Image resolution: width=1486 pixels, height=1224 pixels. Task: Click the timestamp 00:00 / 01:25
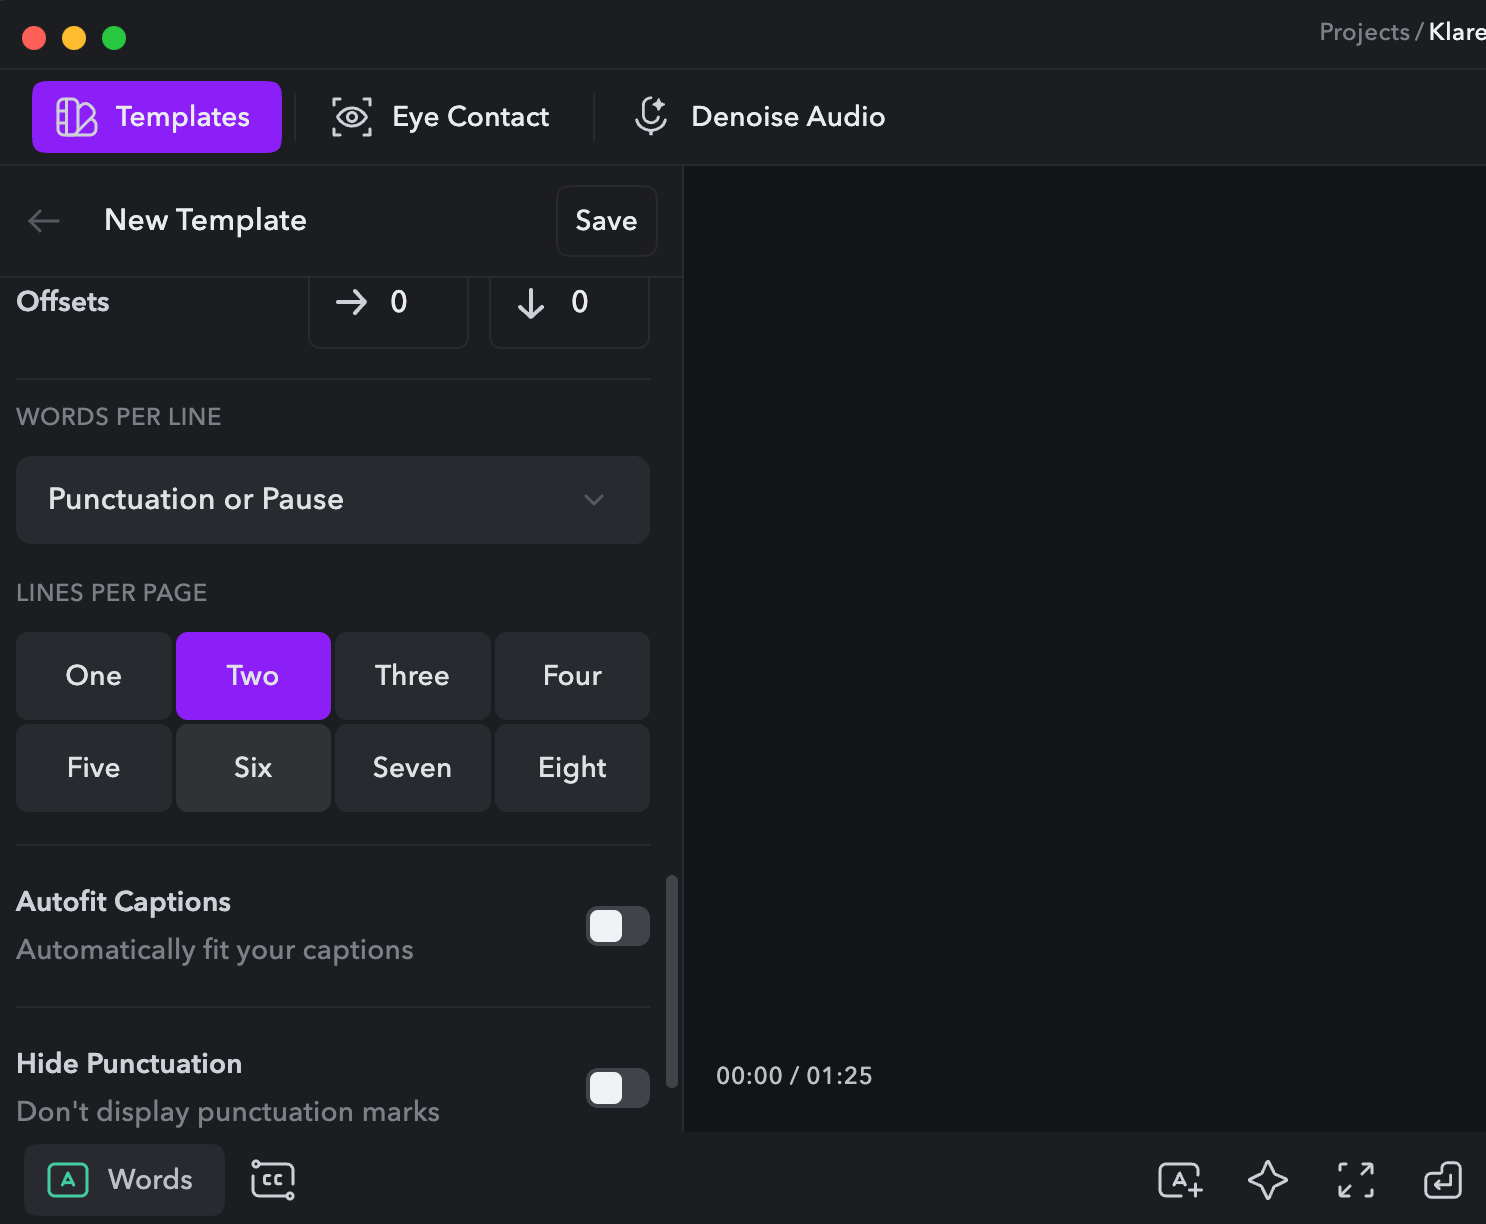794,1076
